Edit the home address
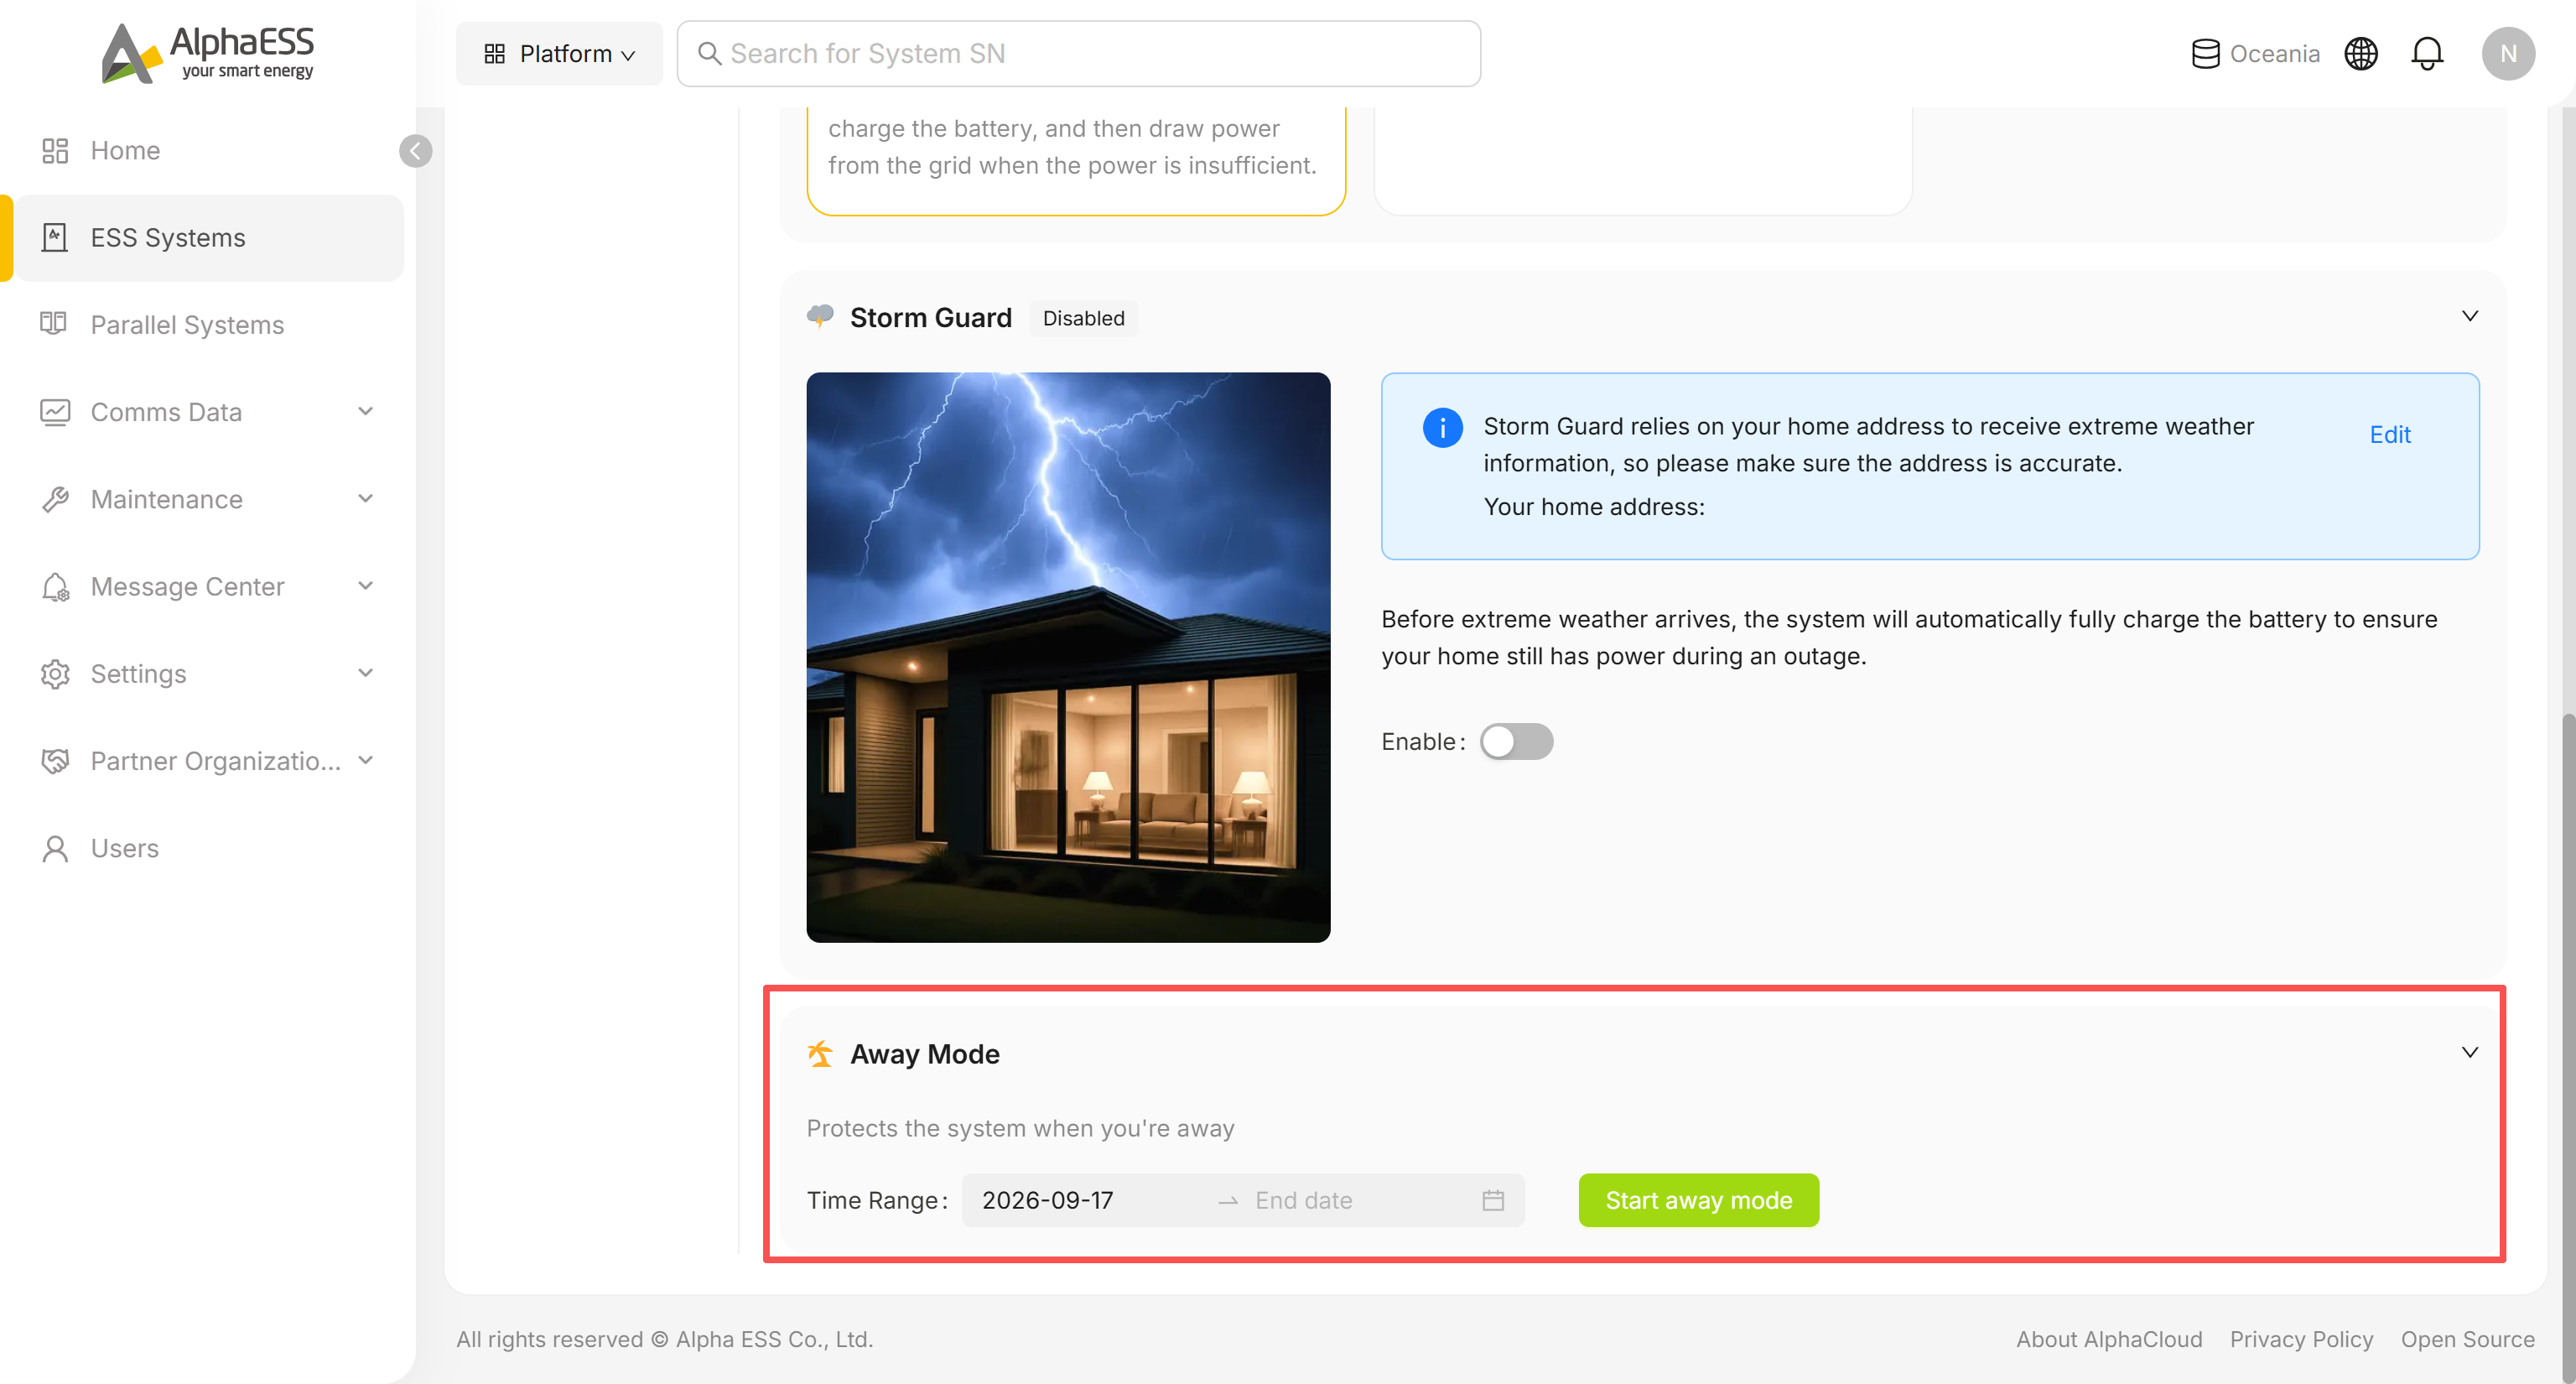 2390,435
